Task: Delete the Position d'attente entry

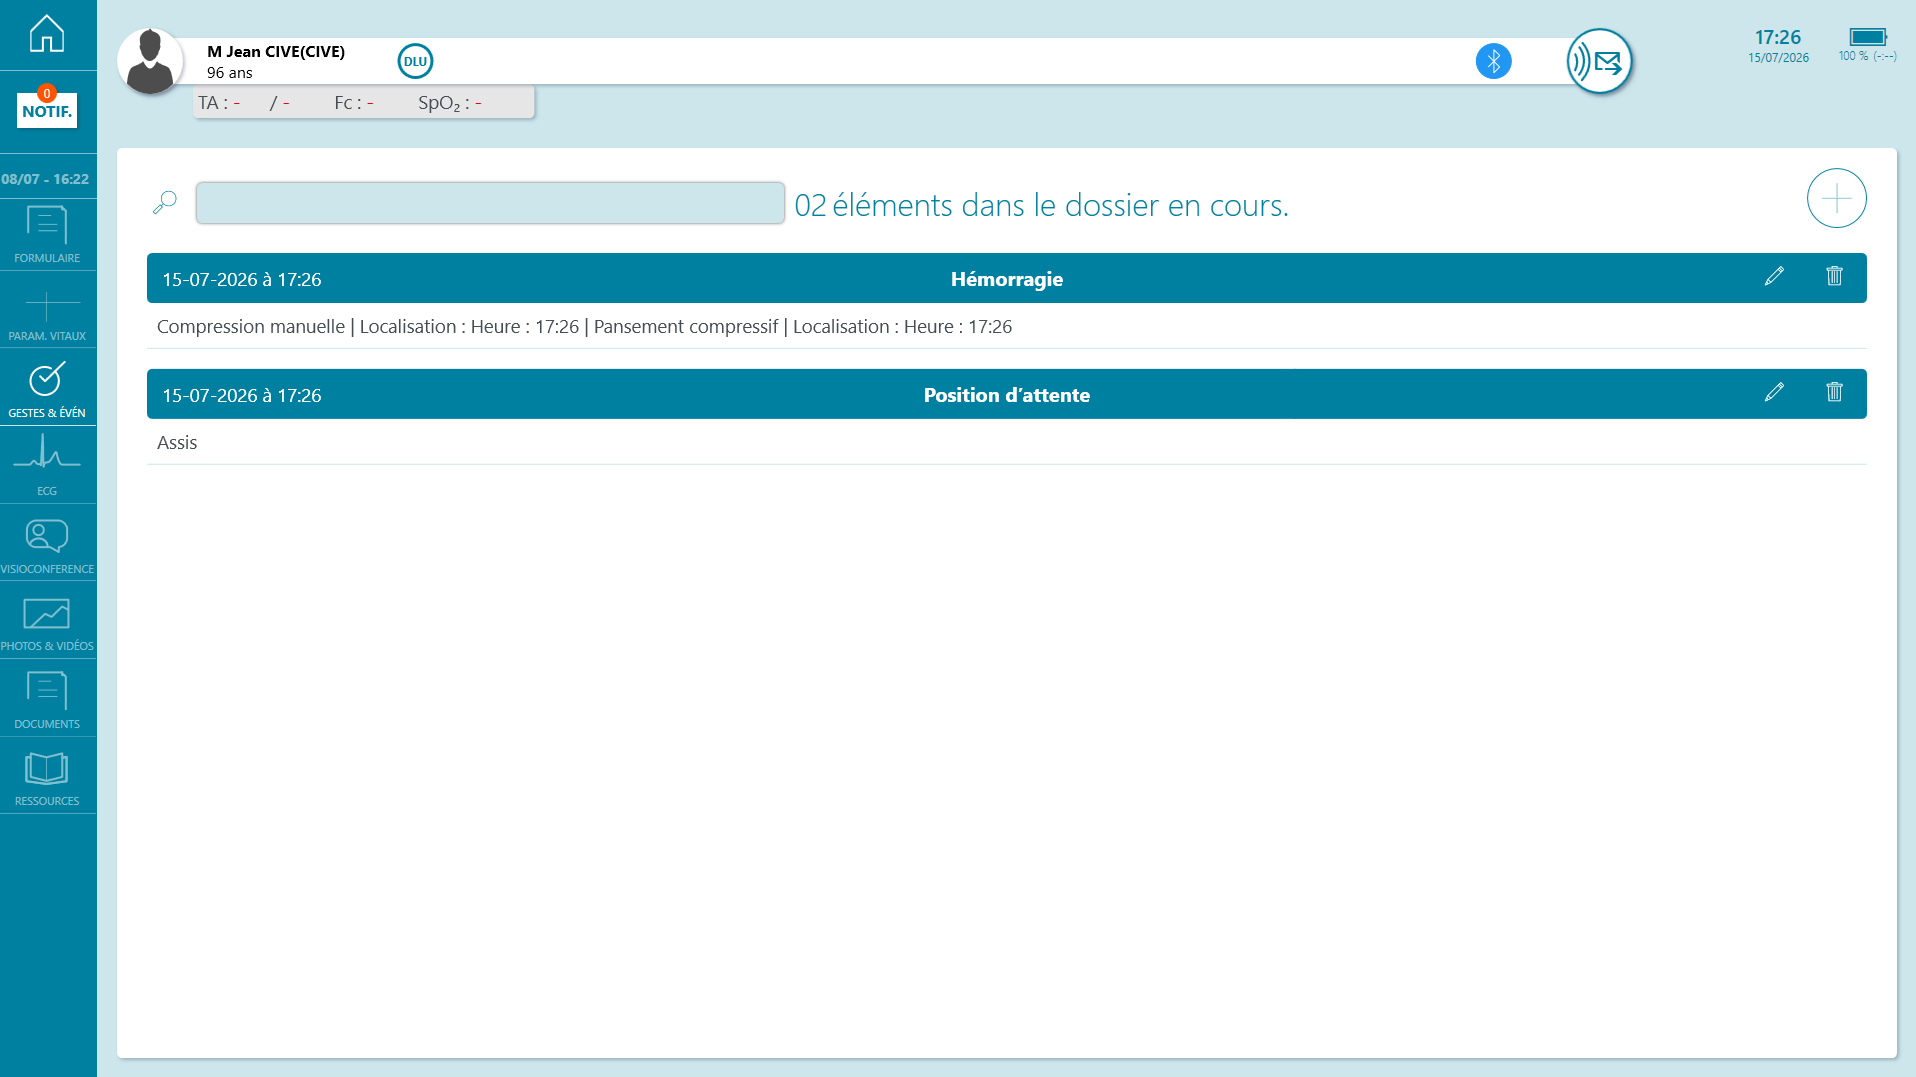Action: pyautogui.click(x=1834, y=392)
